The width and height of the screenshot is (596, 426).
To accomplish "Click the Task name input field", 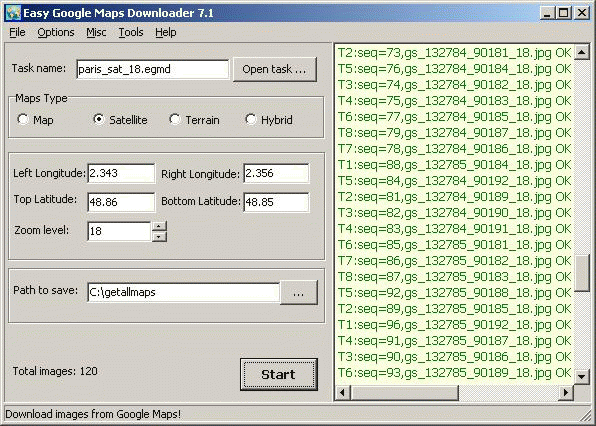I will tap(152, 69).
